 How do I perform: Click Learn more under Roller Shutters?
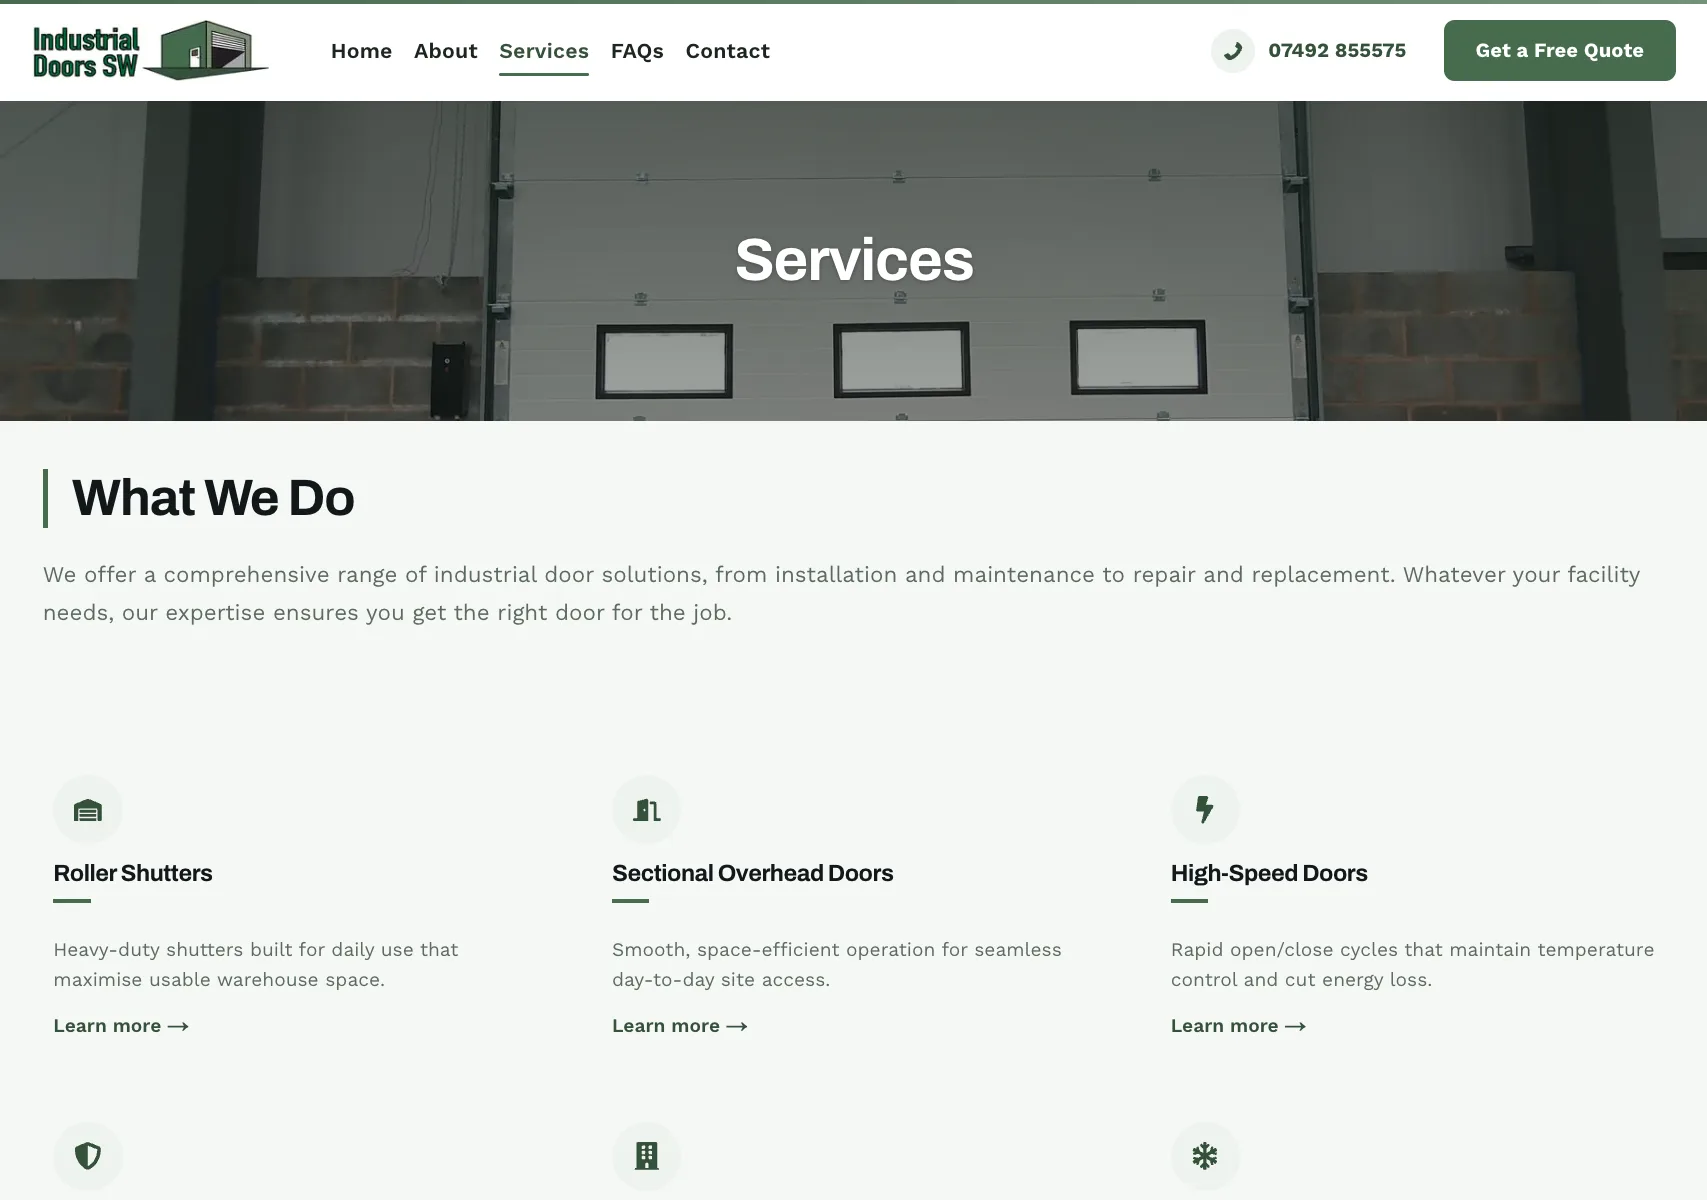121,1026
